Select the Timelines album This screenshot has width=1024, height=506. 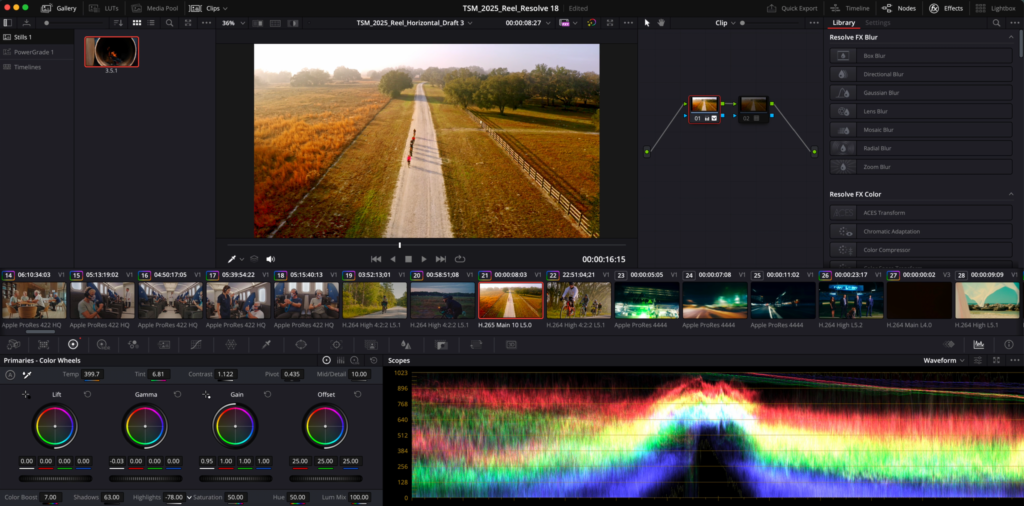[37, 67]
